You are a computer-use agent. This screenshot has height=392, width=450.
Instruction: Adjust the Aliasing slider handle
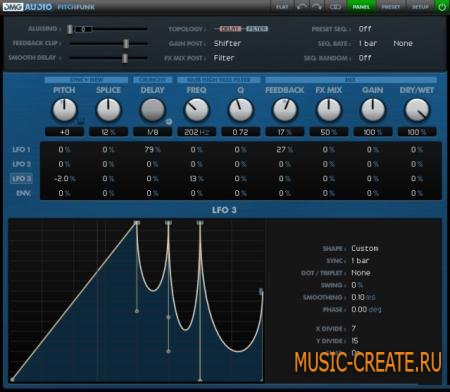point(70,29)
